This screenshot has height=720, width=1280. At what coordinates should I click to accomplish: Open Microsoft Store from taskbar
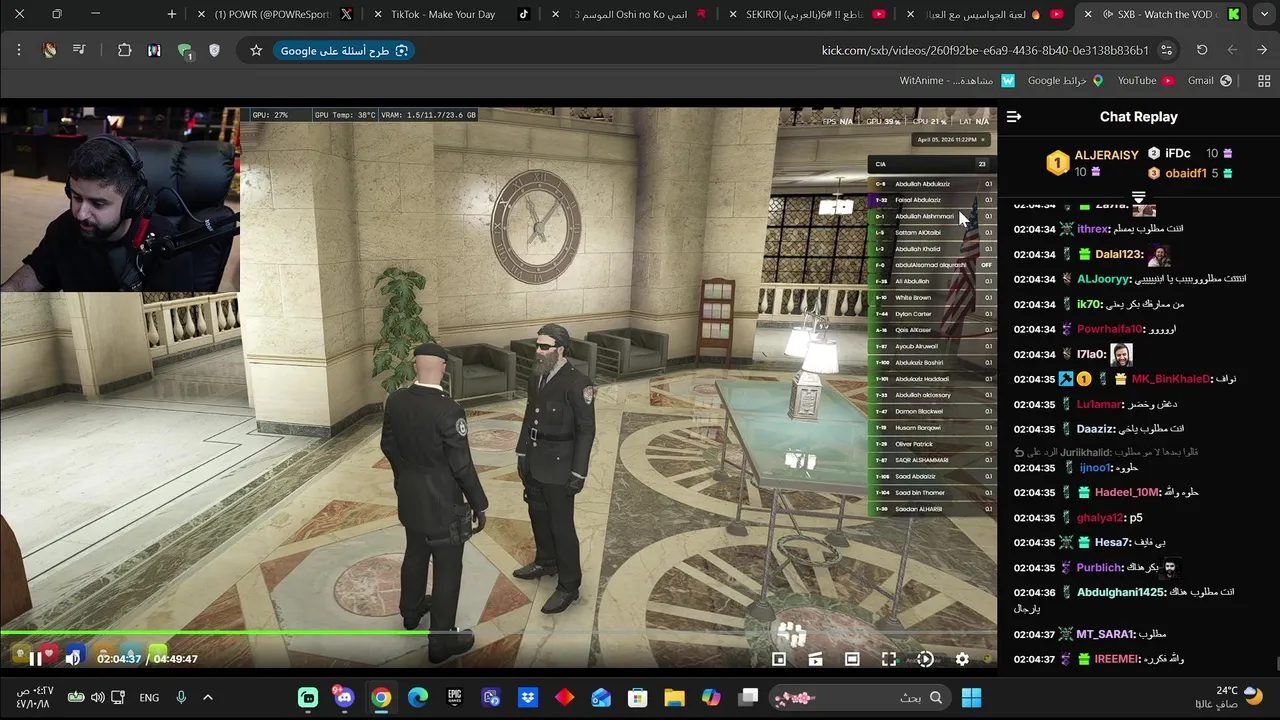637,697
